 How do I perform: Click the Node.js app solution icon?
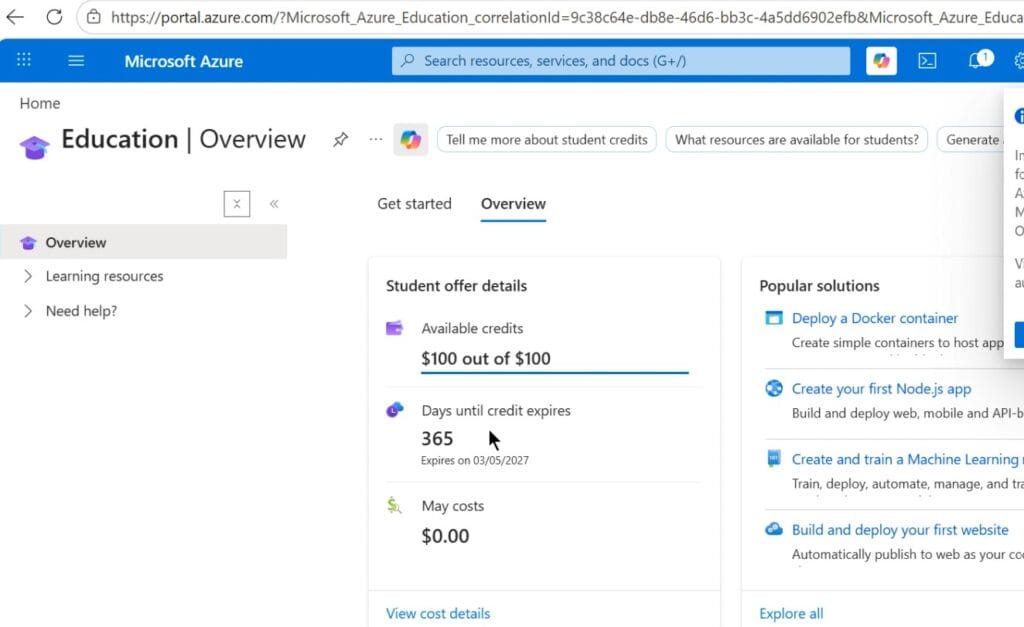pos(774,389)
